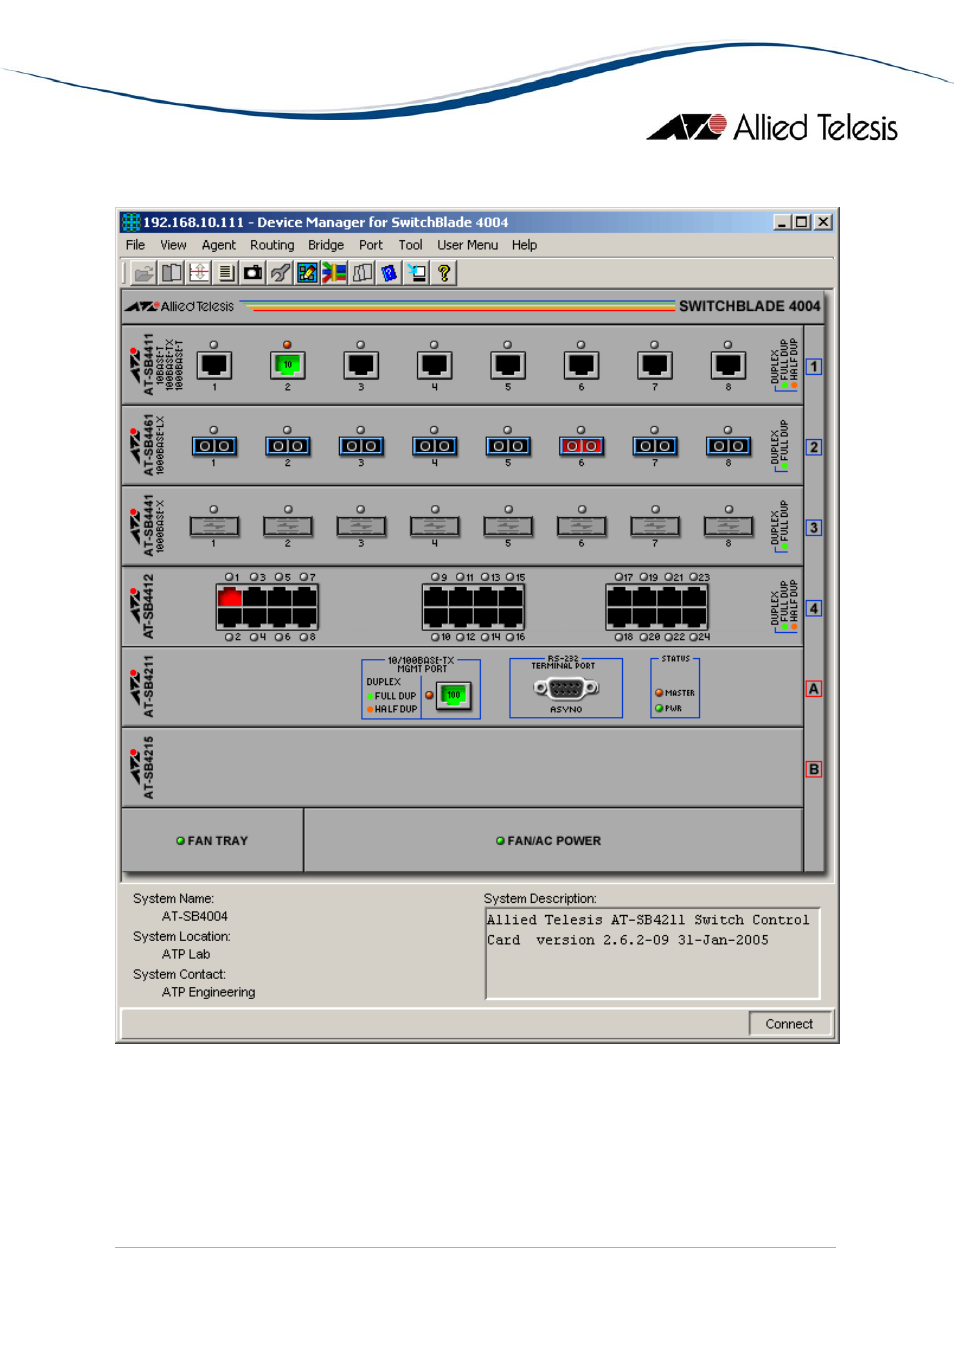Click system contact value ATP Engineering
This screenshot has width=954, height=1350.
(208, 992)
